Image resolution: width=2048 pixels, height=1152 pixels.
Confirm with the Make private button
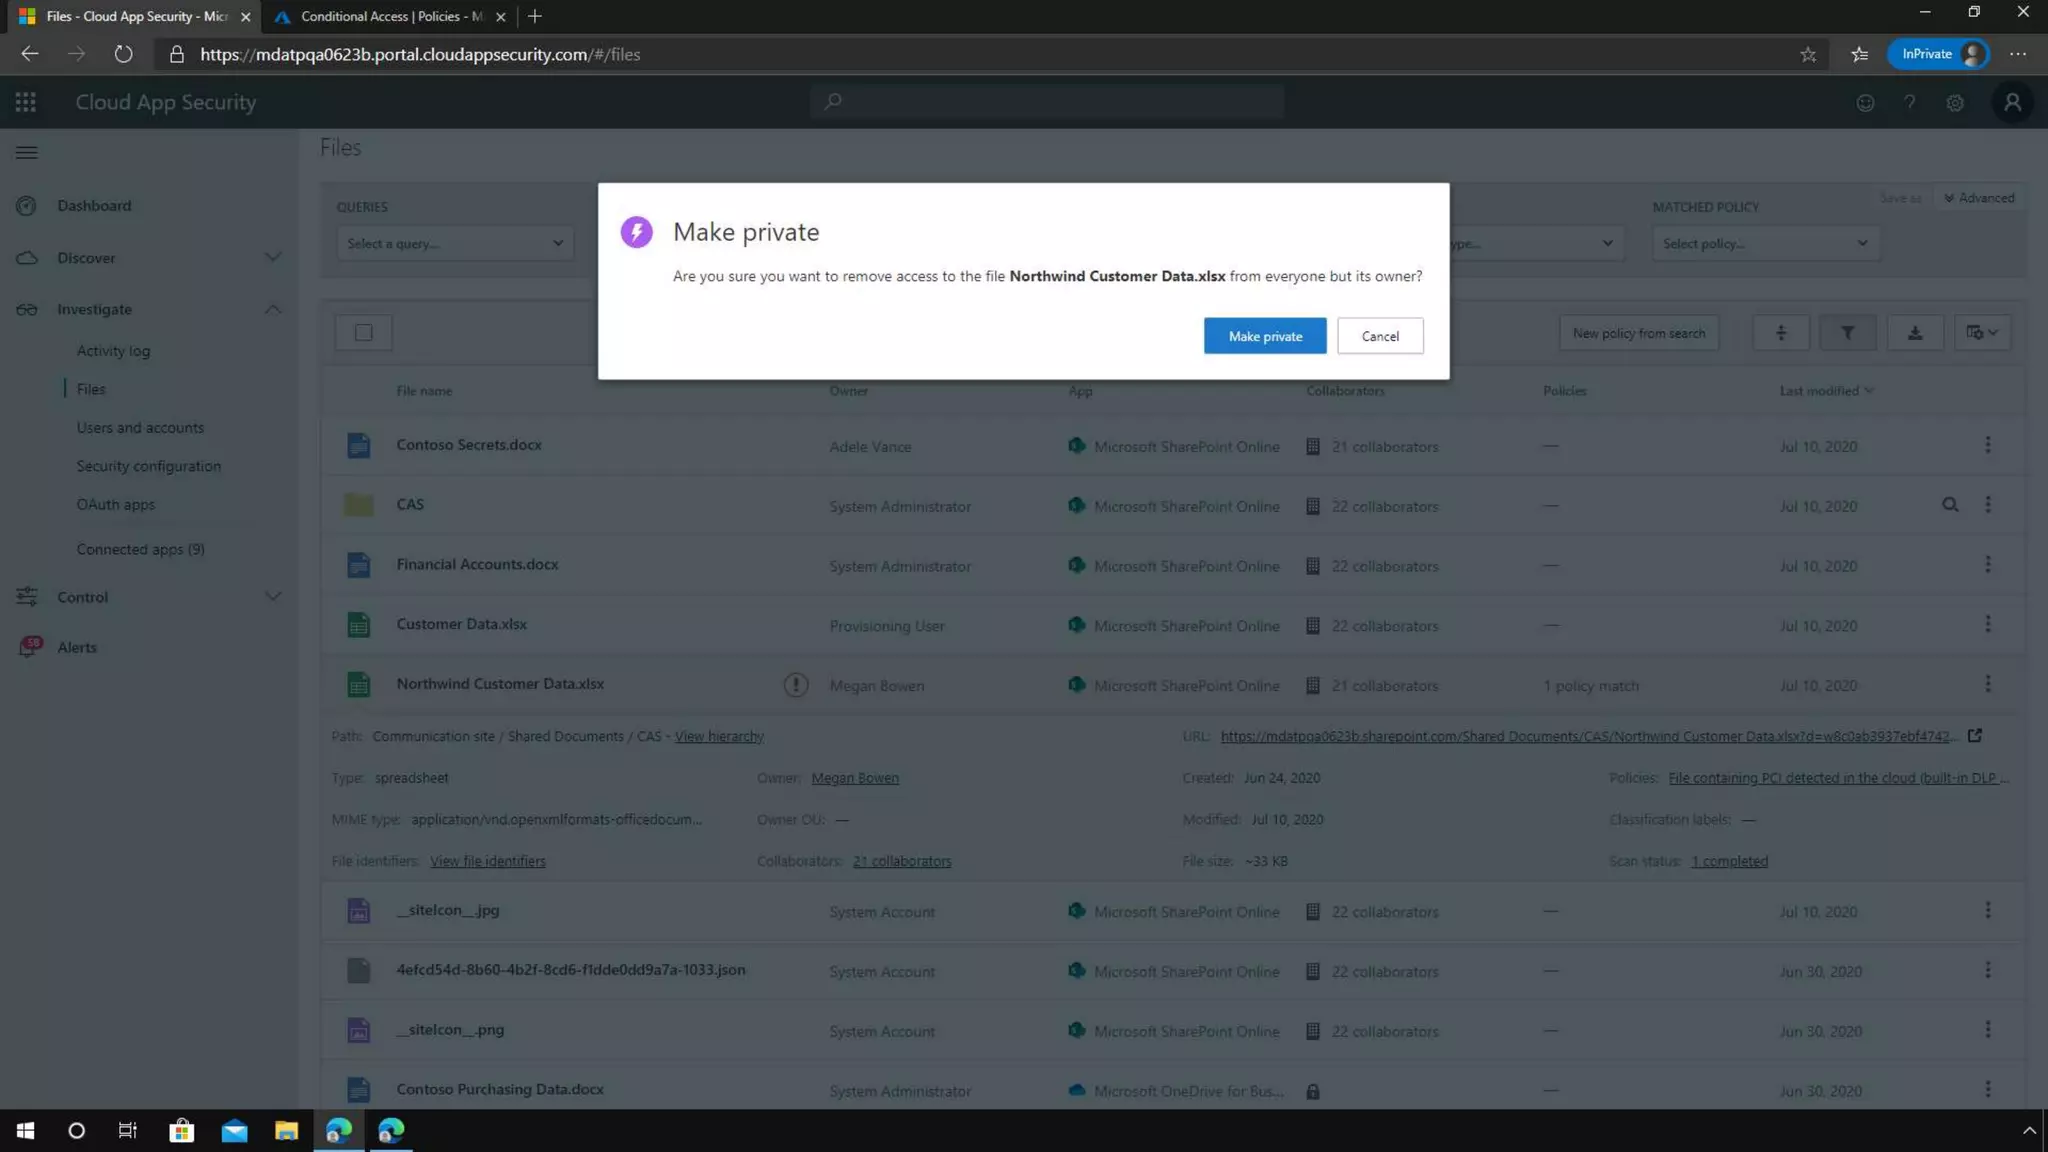click(x=1265, y=336)
